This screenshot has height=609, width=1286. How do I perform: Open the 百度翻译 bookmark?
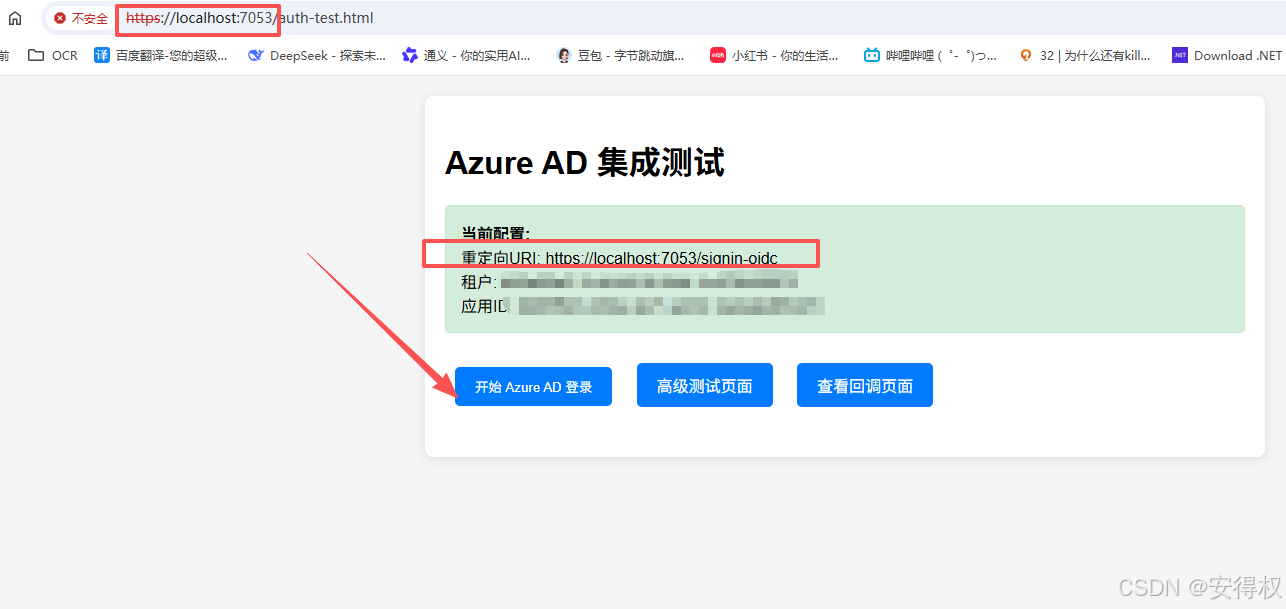click(x=161, y=56)
